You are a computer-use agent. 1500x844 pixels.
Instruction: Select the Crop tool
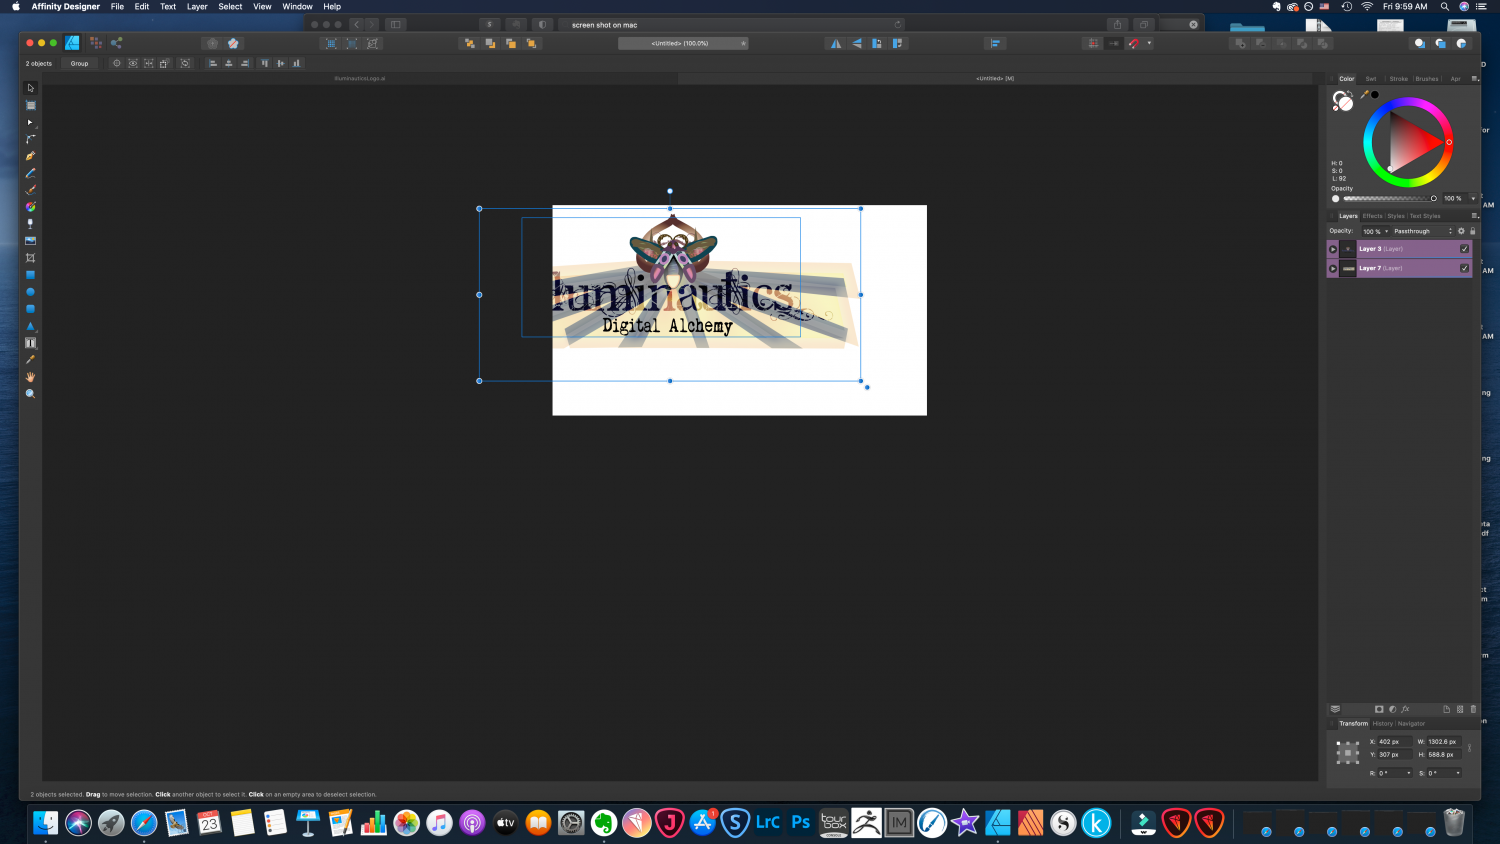tap(30, 256)
